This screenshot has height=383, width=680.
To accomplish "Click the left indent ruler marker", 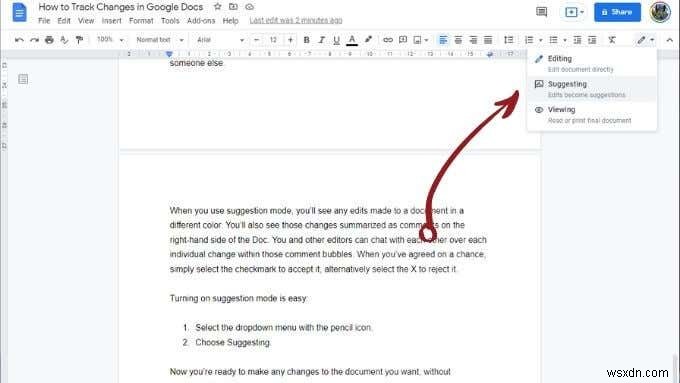I will (169, 54).
